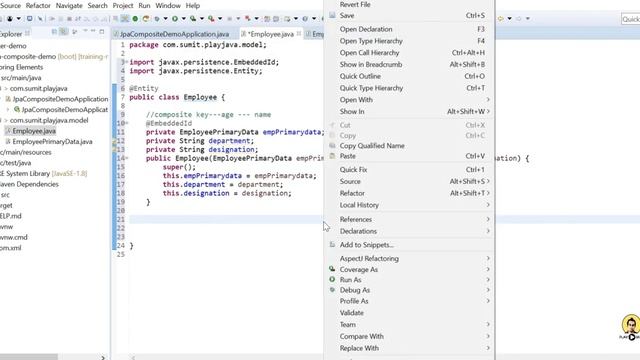Open the Source menu in the menu bar
This screenshot has height=360, width=640.
10,6
